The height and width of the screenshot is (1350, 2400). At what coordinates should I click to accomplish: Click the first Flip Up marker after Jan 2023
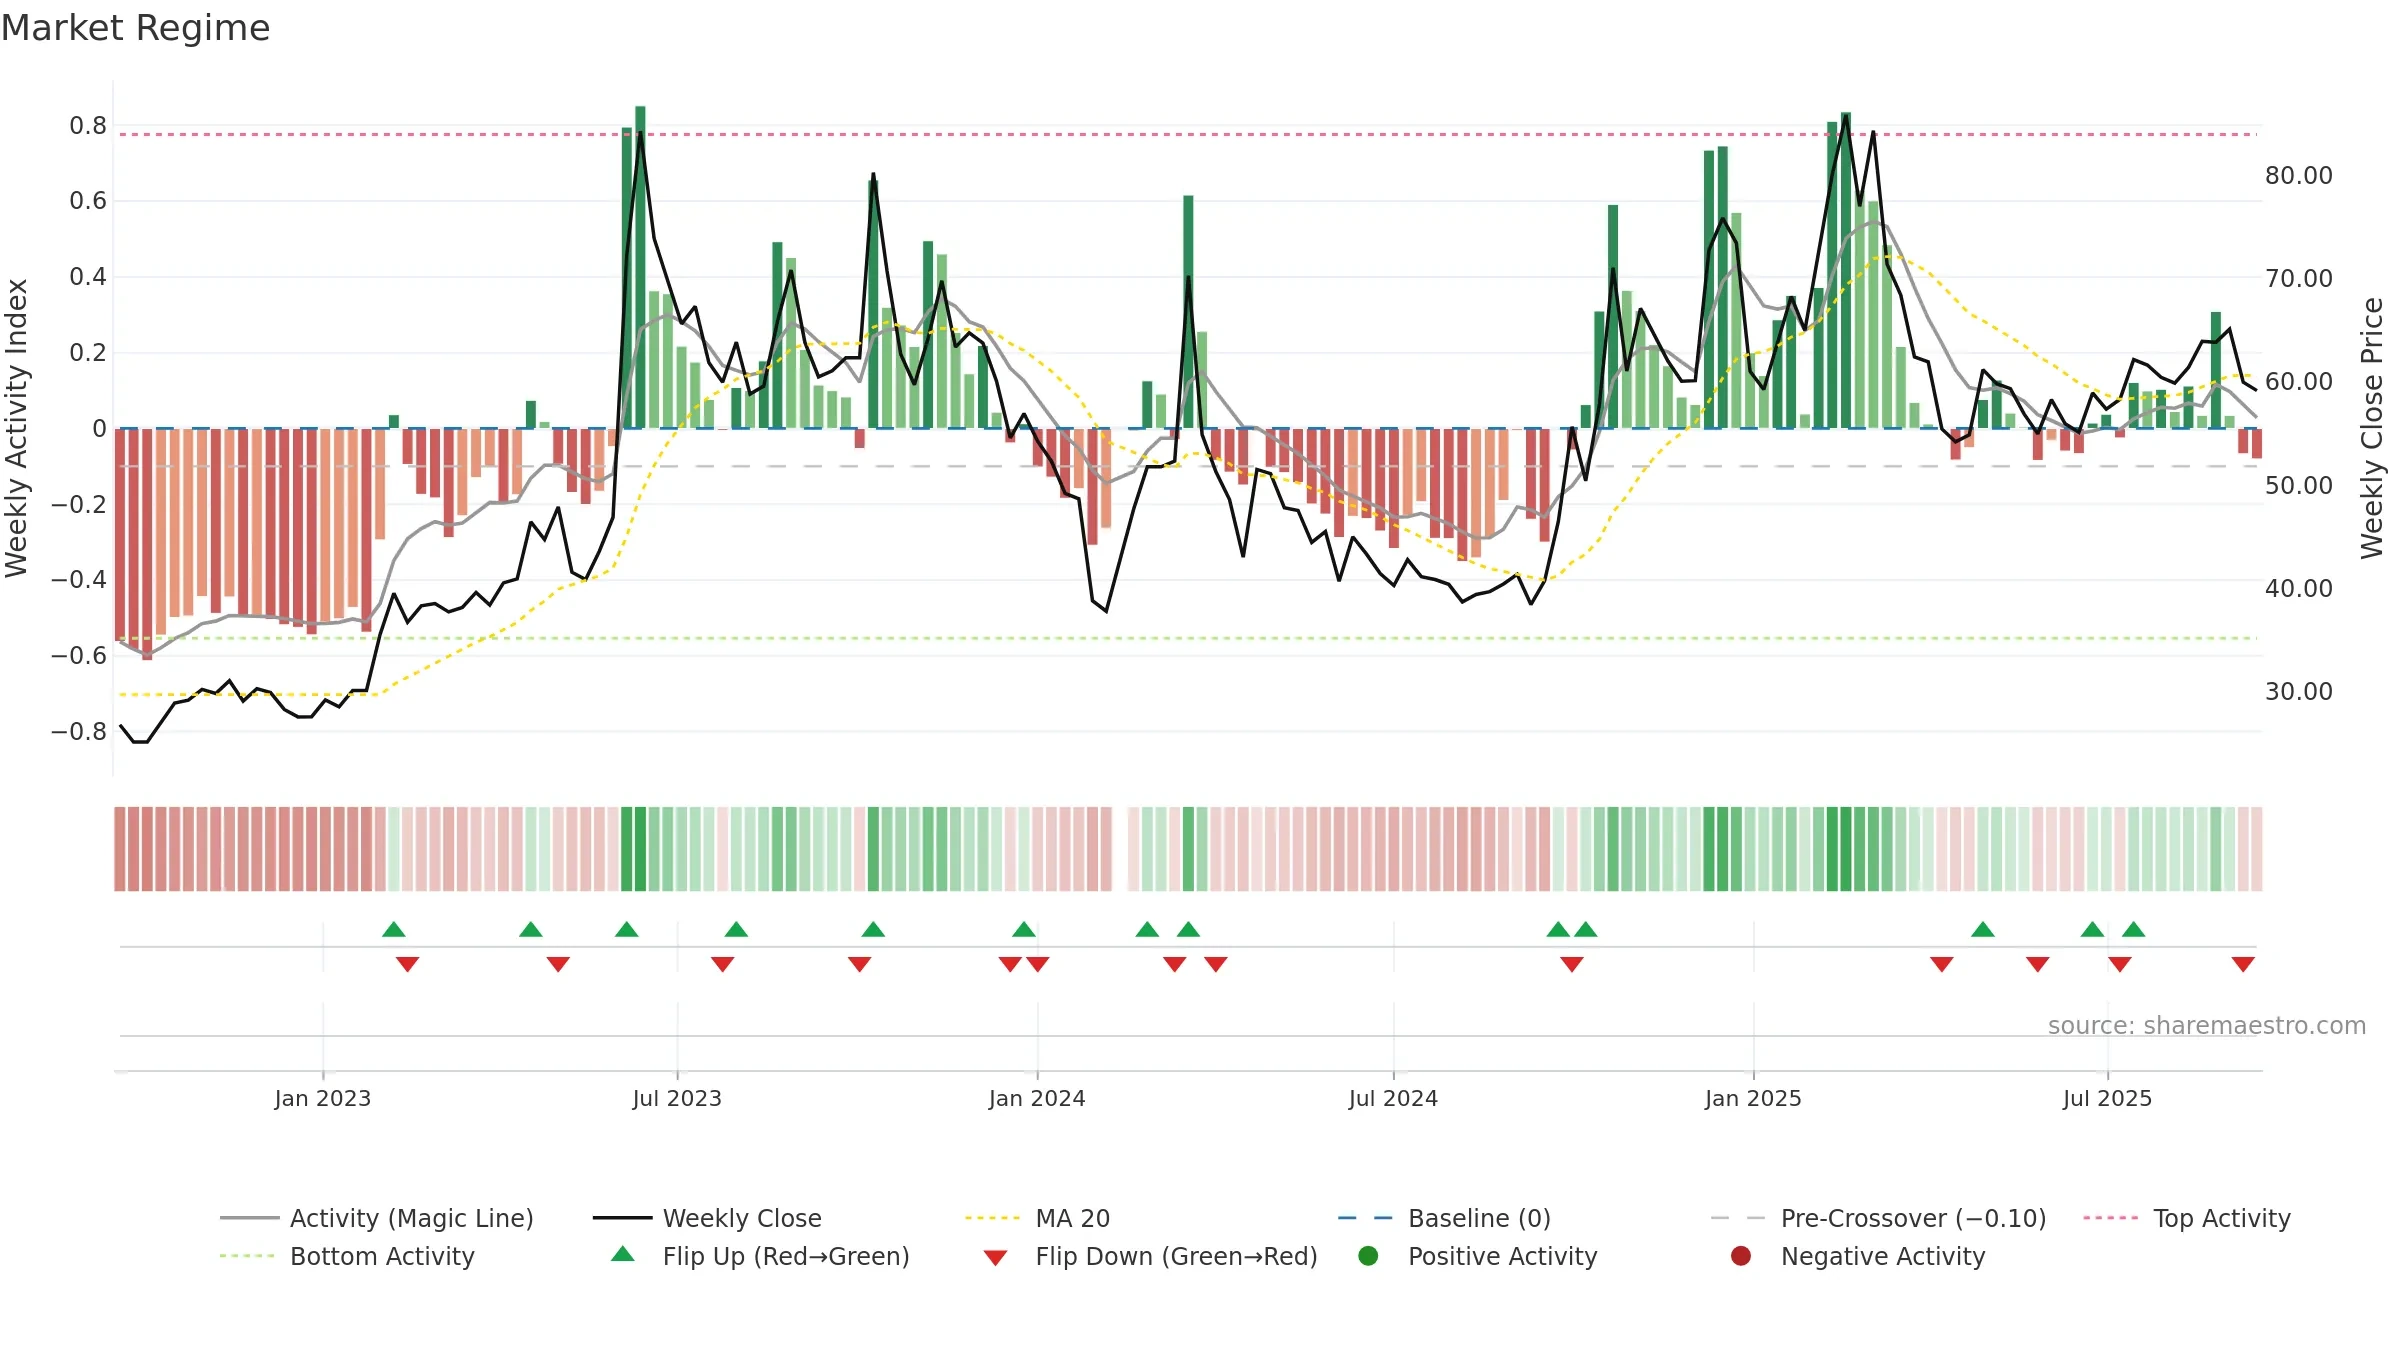pos(394,929)
